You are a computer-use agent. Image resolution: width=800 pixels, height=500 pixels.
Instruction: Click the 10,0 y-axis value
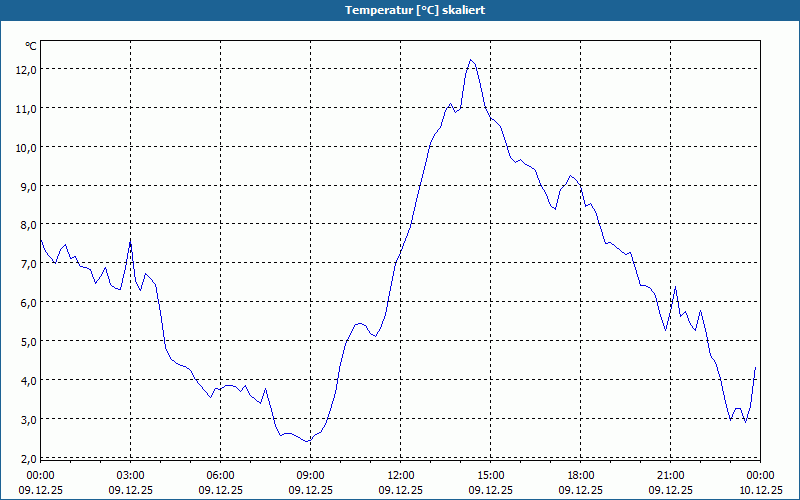(x=26, y=148)
